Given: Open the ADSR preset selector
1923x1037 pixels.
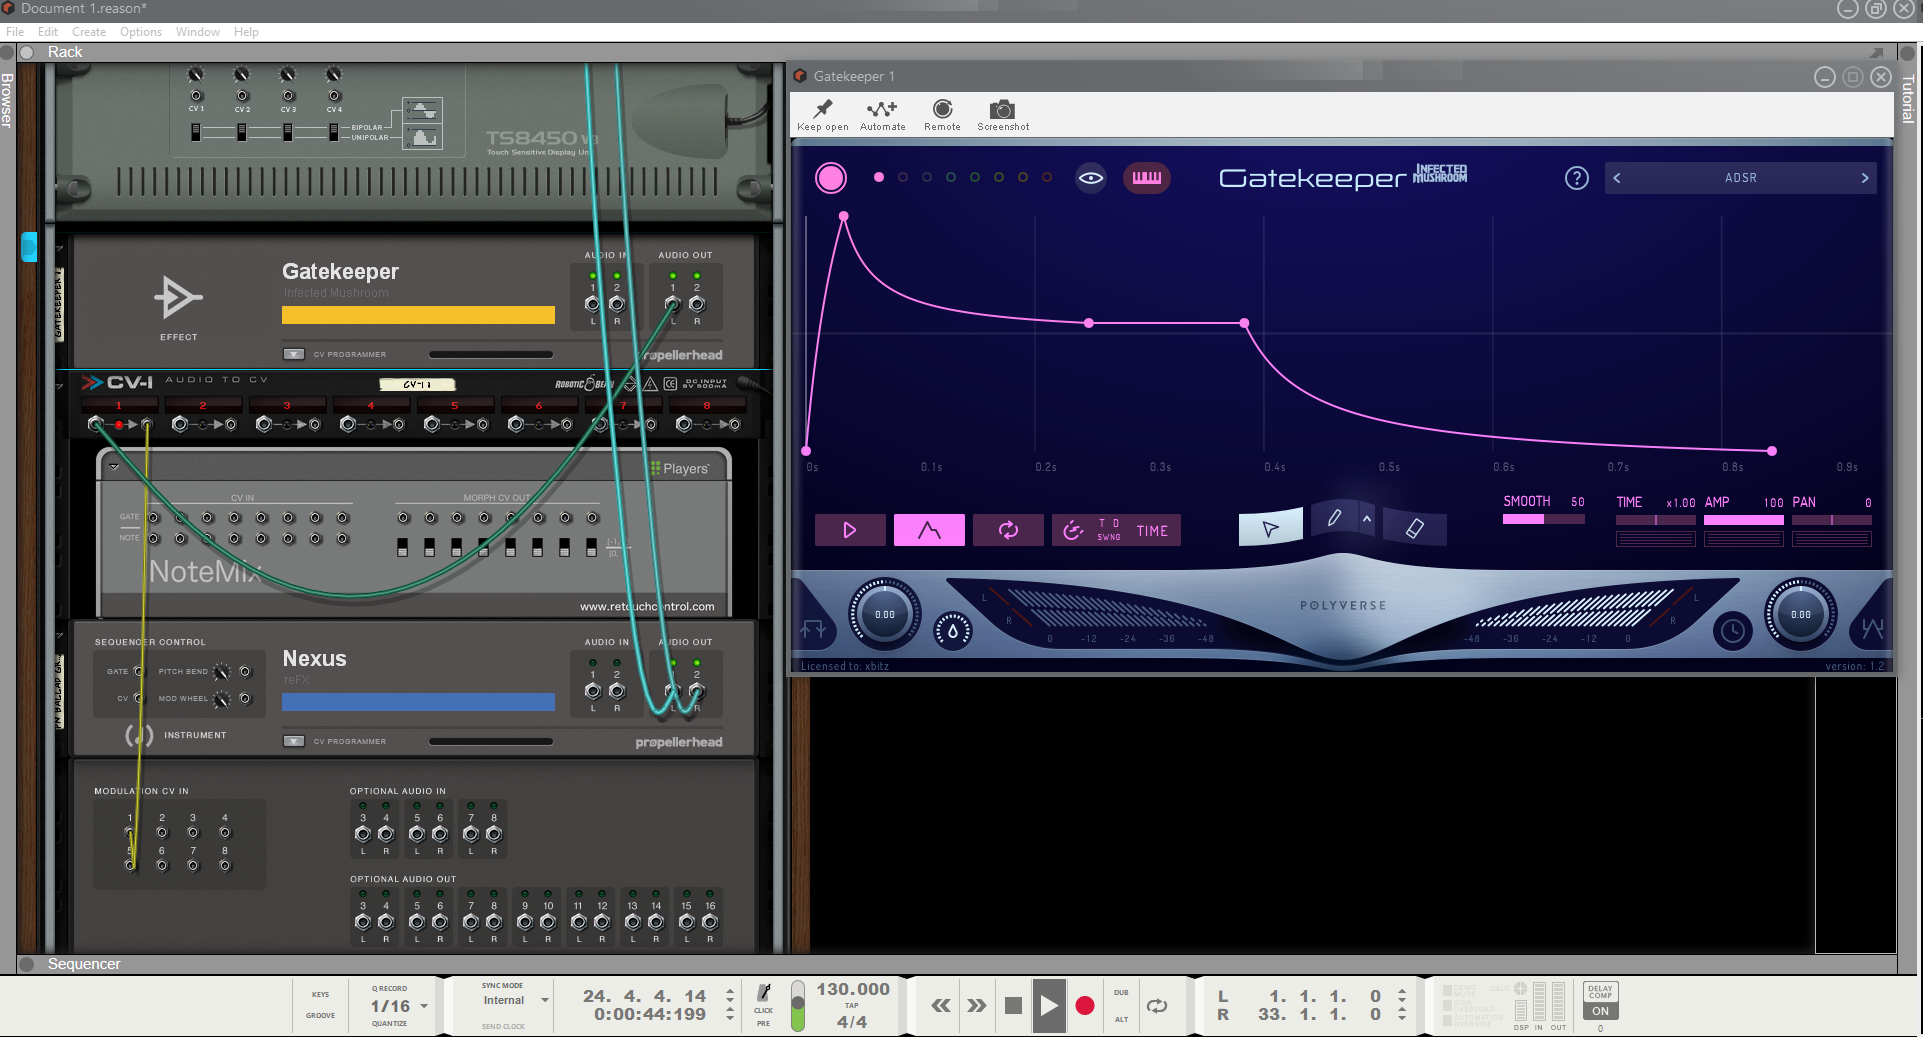Looking at the screenshot, I should click(x=1740, y=178).
